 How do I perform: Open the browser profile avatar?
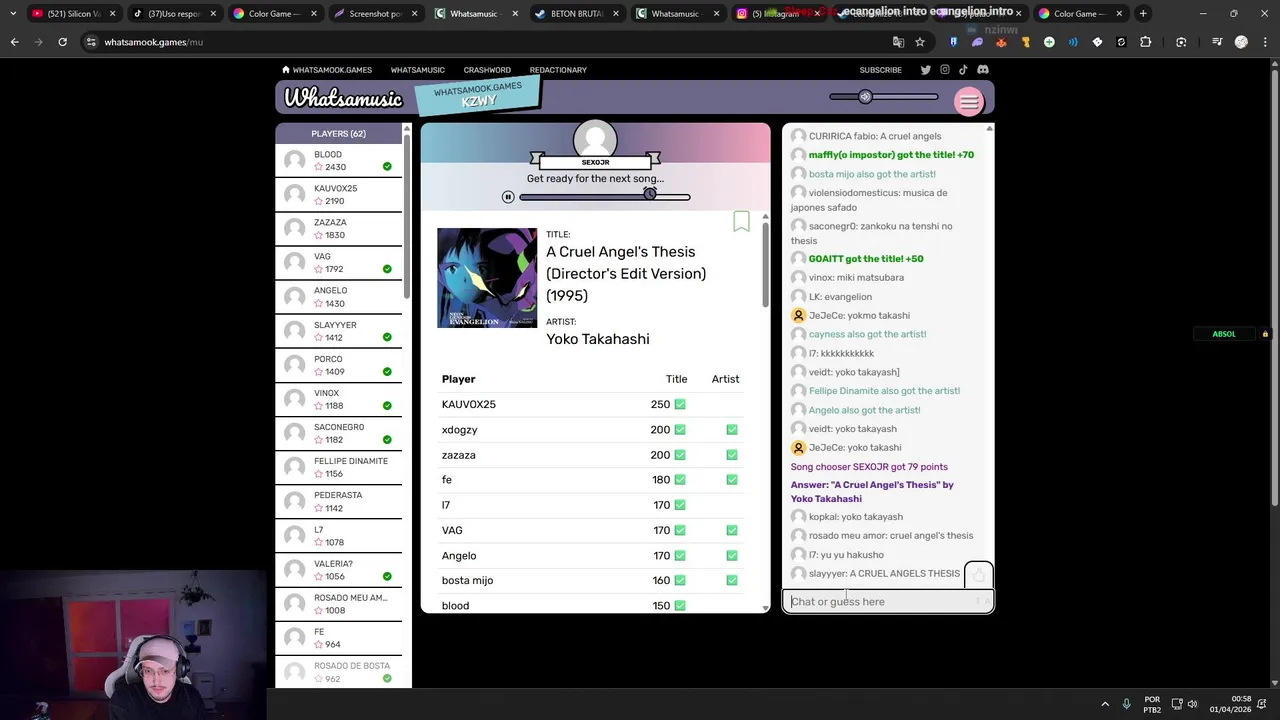pos(1241,42)
